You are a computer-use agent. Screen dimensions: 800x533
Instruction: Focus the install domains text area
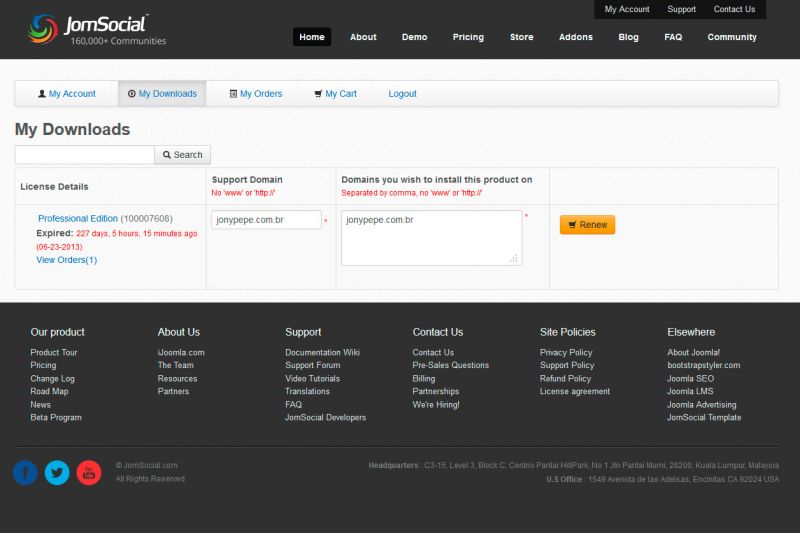pyautogui.click(x=432, y=238)
